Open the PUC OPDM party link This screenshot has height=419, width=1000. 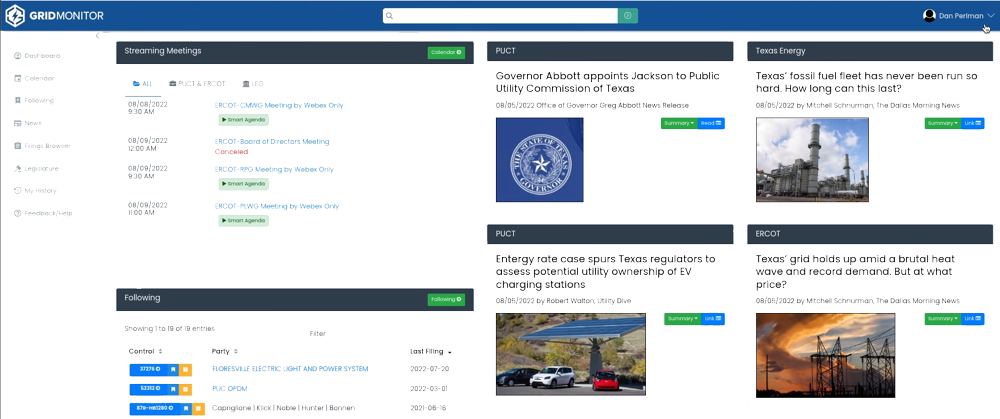pos(229,388)
